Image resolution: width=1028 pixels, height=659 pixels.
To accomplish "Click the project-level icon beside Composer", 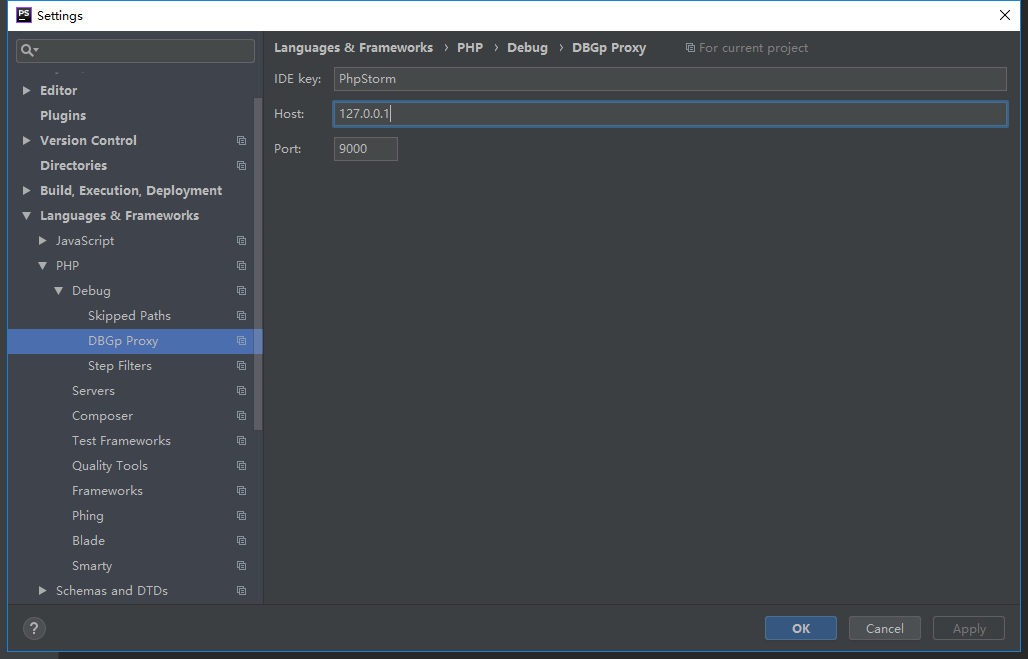I will point(241,416).
